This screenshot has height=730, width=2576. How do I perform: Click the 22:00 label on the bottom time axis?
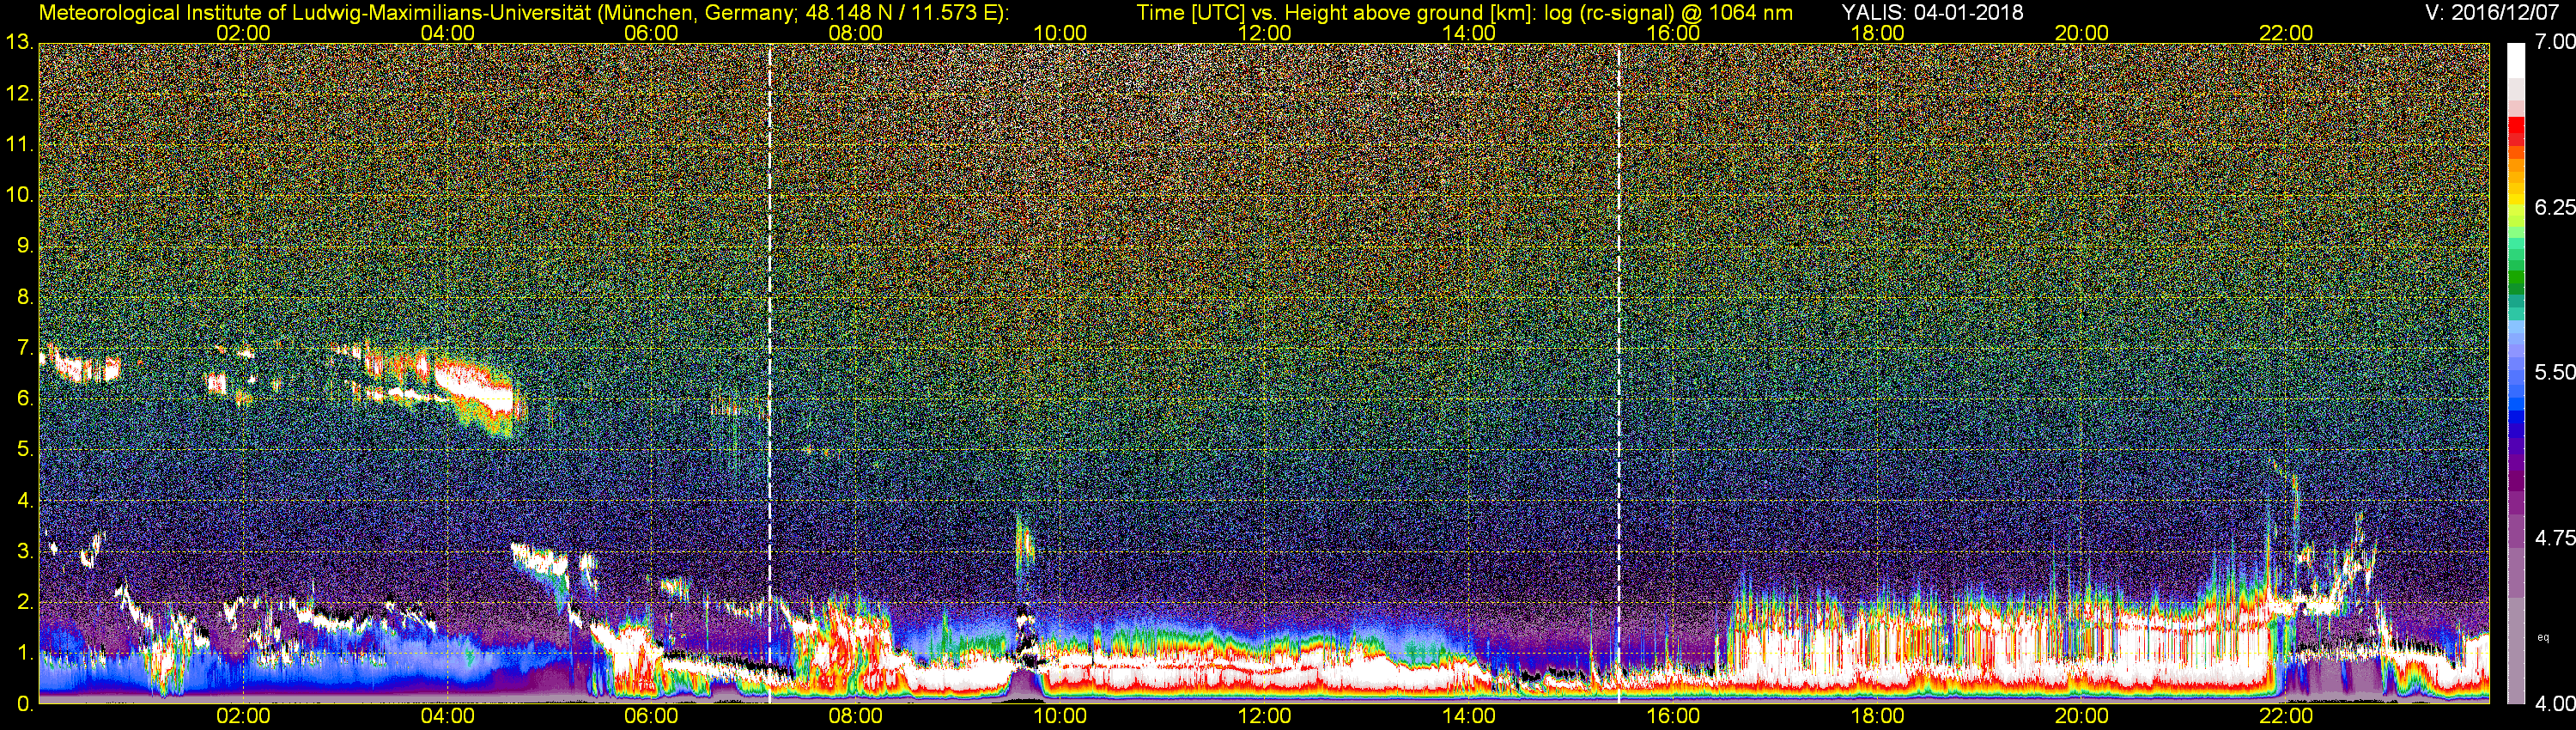2286,716
